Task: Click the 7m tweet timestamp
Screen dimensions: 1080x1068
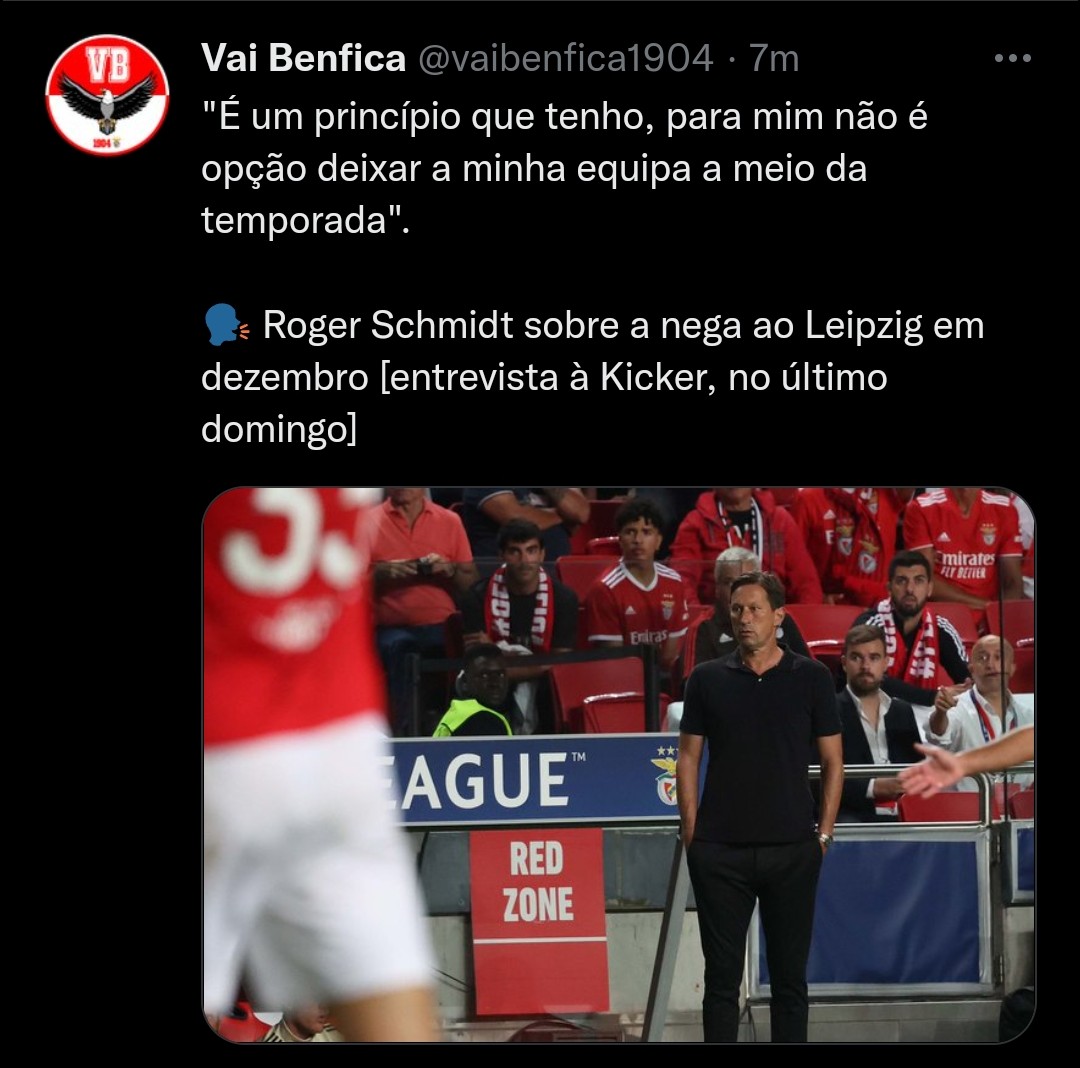Action: (x=773, y=58)
